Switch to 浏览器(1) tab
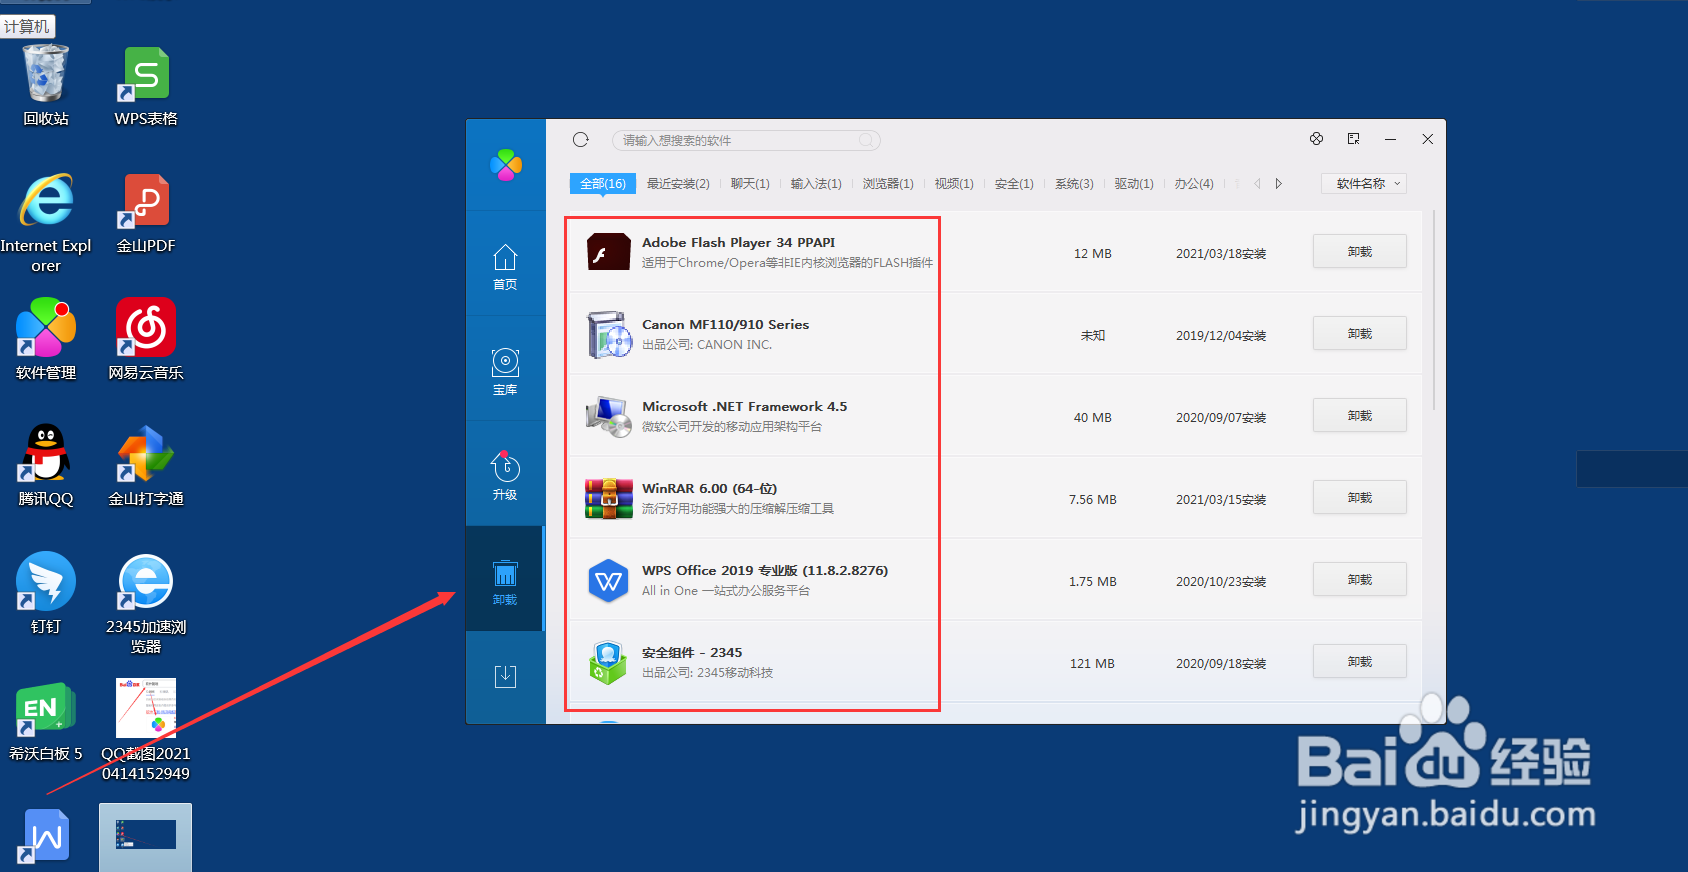Image resolution: width=1688 pixels, height=872 pixels. [888, 184]
